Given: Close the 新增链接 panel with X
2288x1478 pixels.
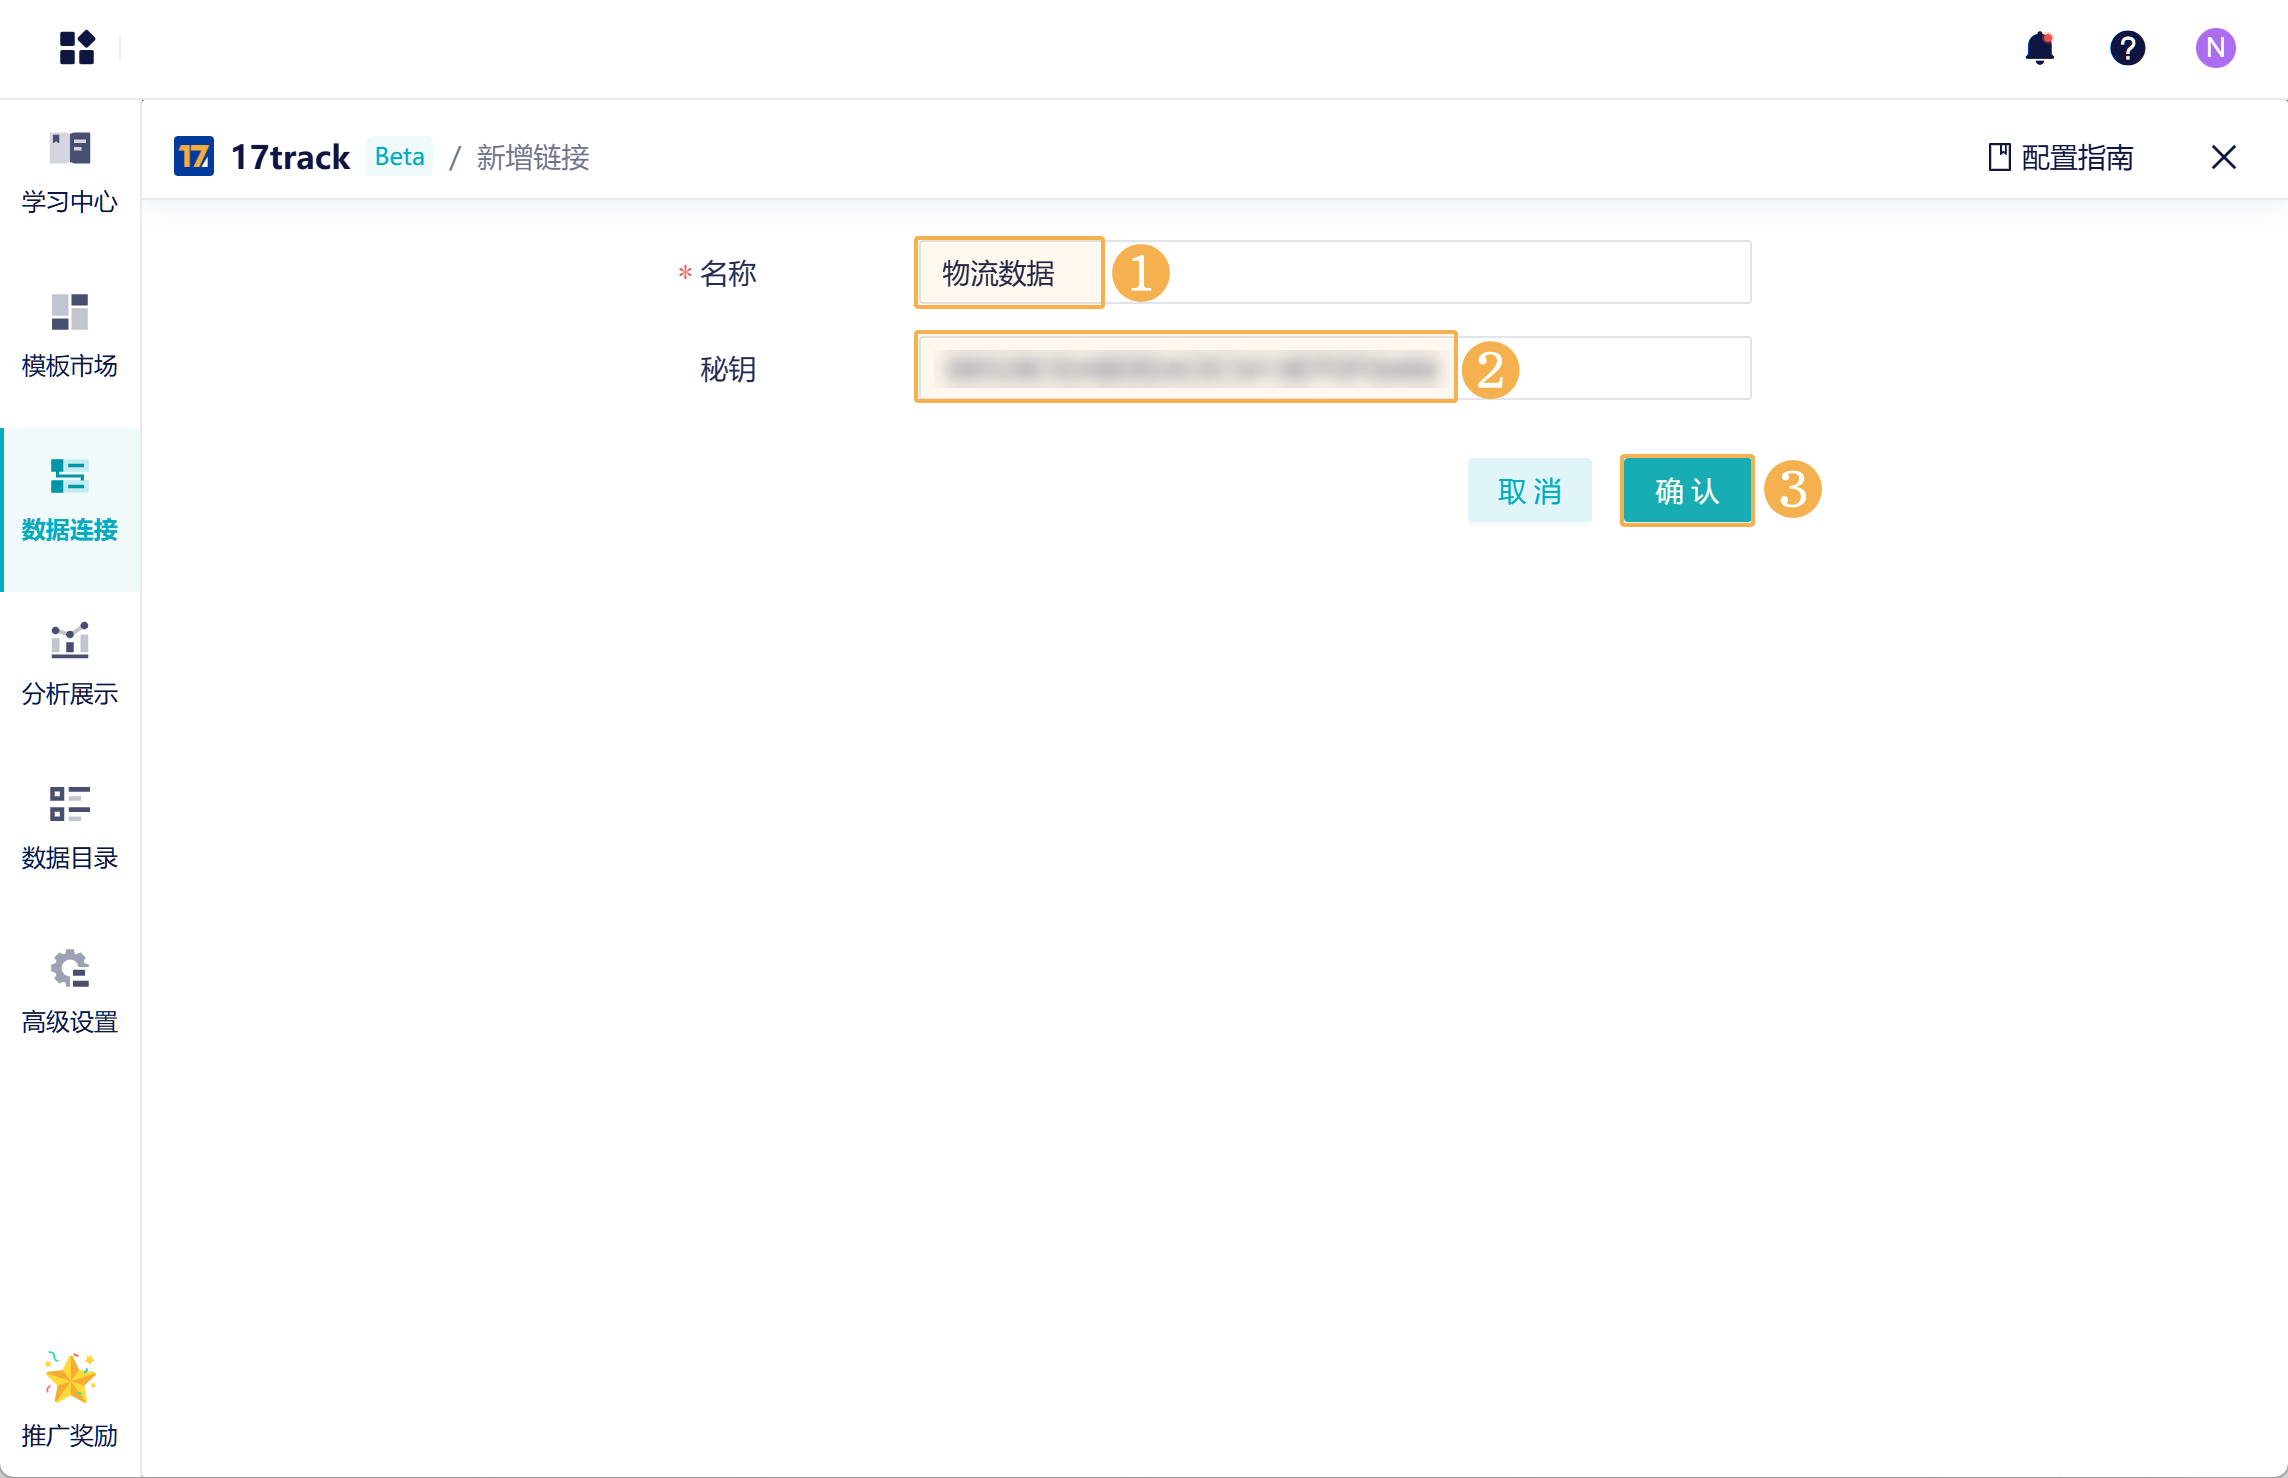Looking at the screenshot, I should click(2223, 157).
